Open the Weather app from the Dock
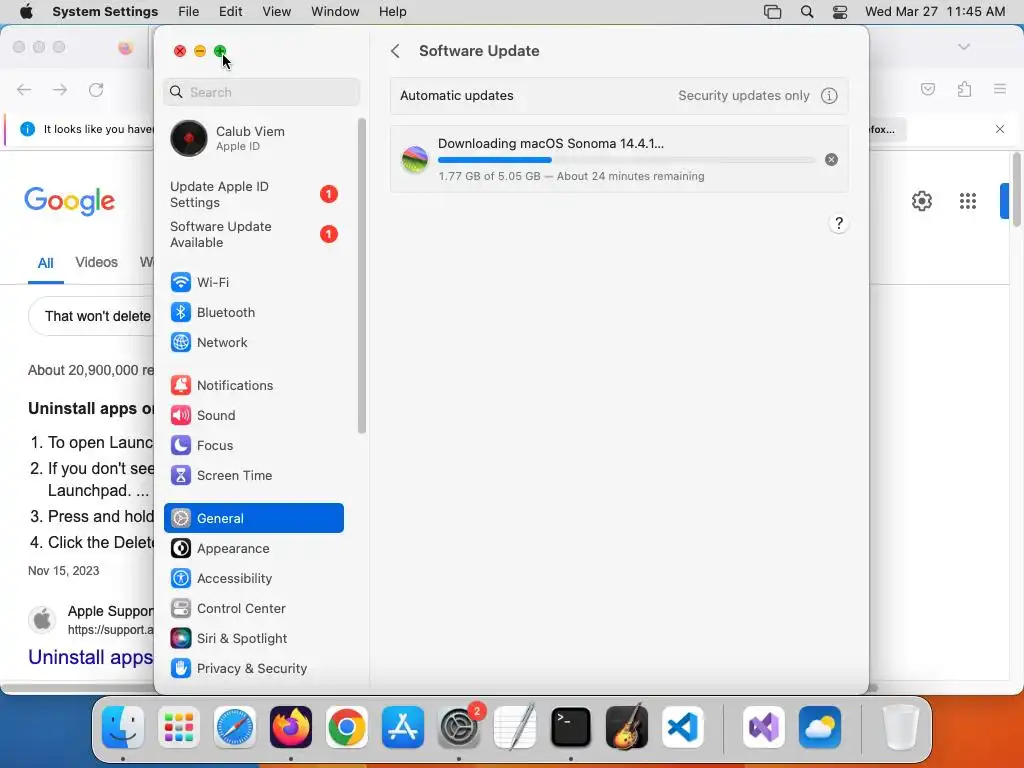Viewport: 1024px width, 768px height. coord(820,727)
